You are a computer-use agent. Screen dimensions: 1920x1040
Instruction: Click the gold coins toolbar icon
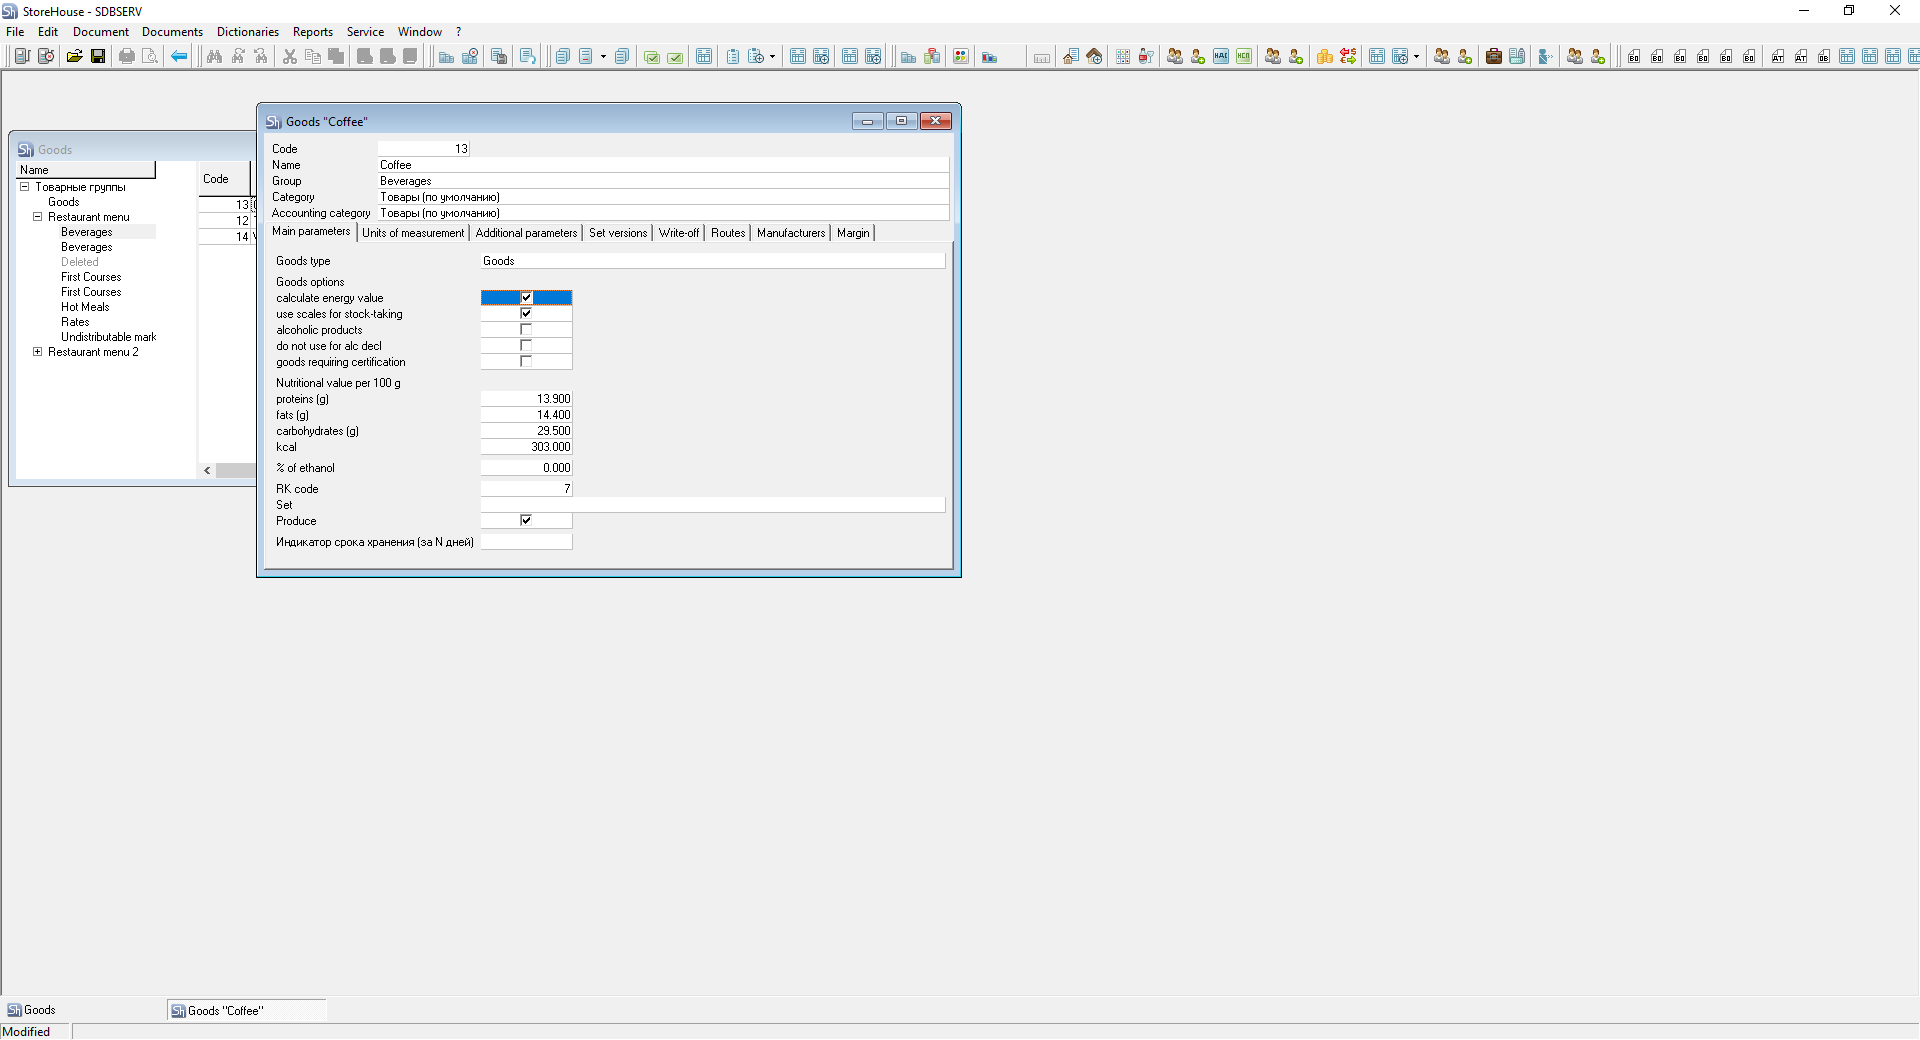pyautogui.click(x=1324, y=57)
